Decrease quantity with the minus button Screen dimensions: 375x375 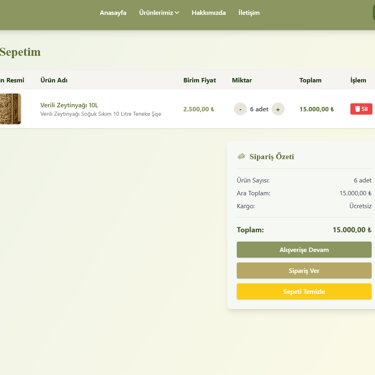coord(240,109)
